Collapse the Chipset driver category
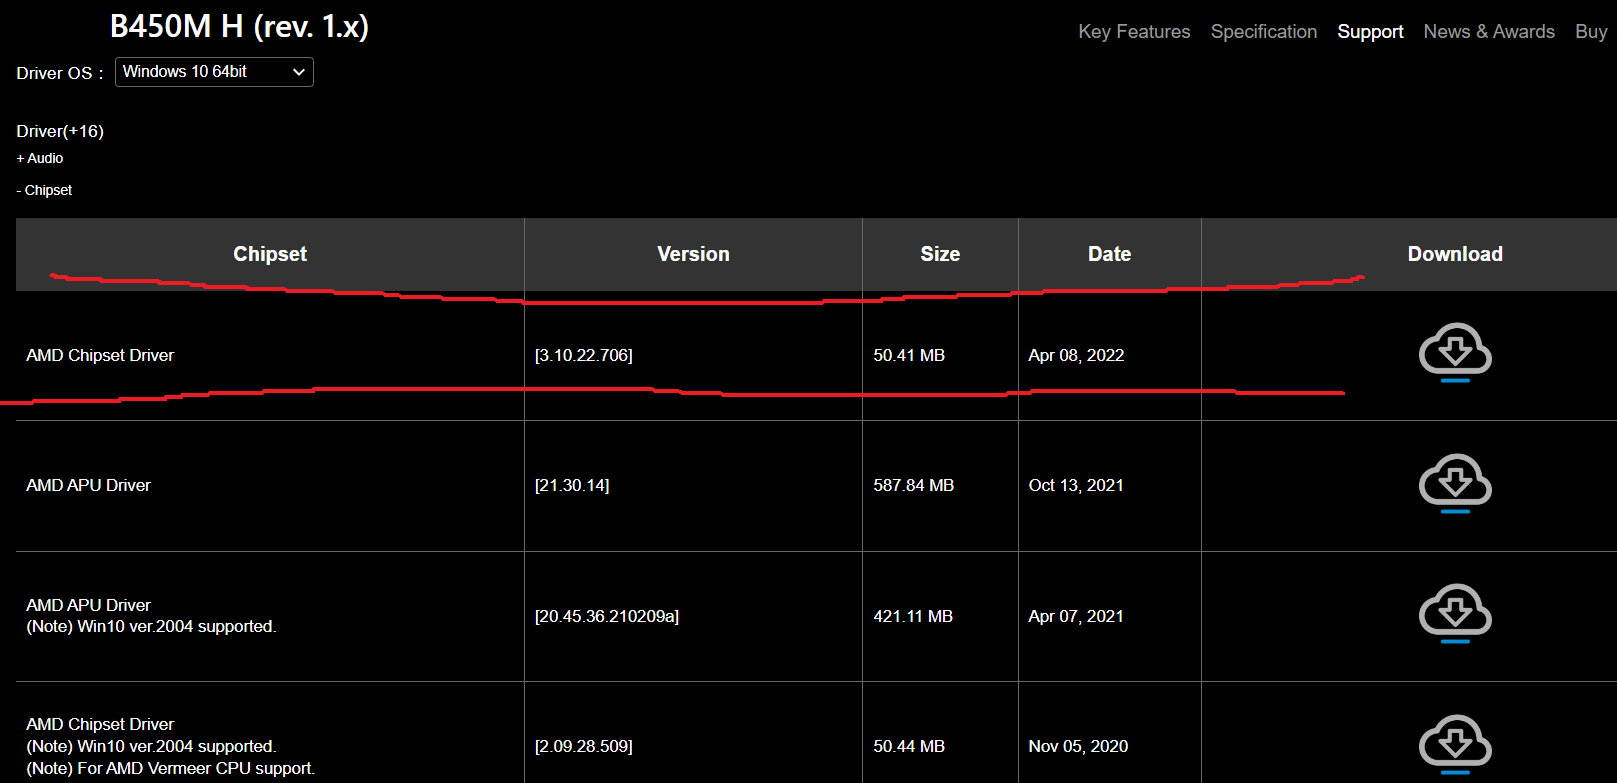The width and height of the screenshot is (1617, 783). pos(44,190)
